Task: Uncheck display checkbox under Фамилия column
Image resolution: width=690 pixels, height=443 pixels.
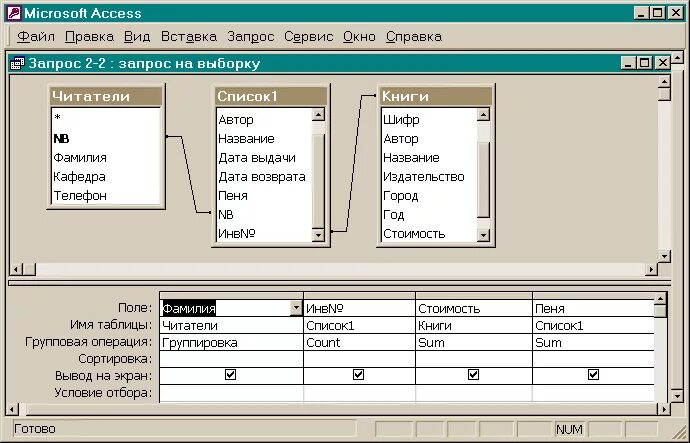Action: 230,375
